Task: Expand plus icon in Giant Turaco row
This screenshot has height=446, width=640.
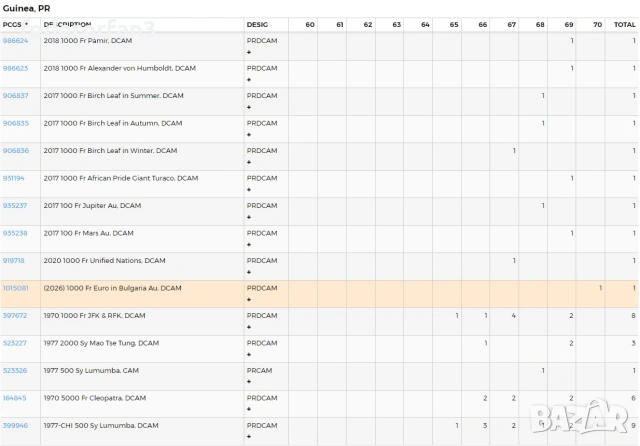Action: coord(249,190)
